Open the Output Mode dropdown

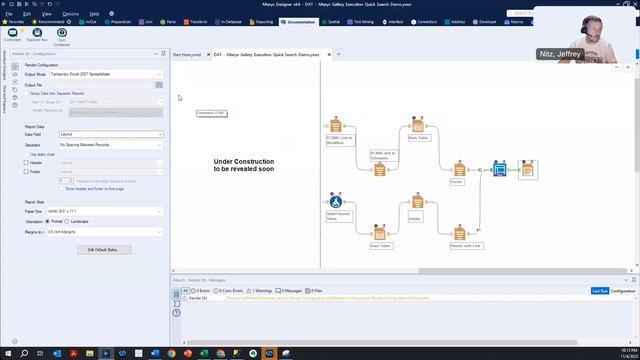[106, 74]
